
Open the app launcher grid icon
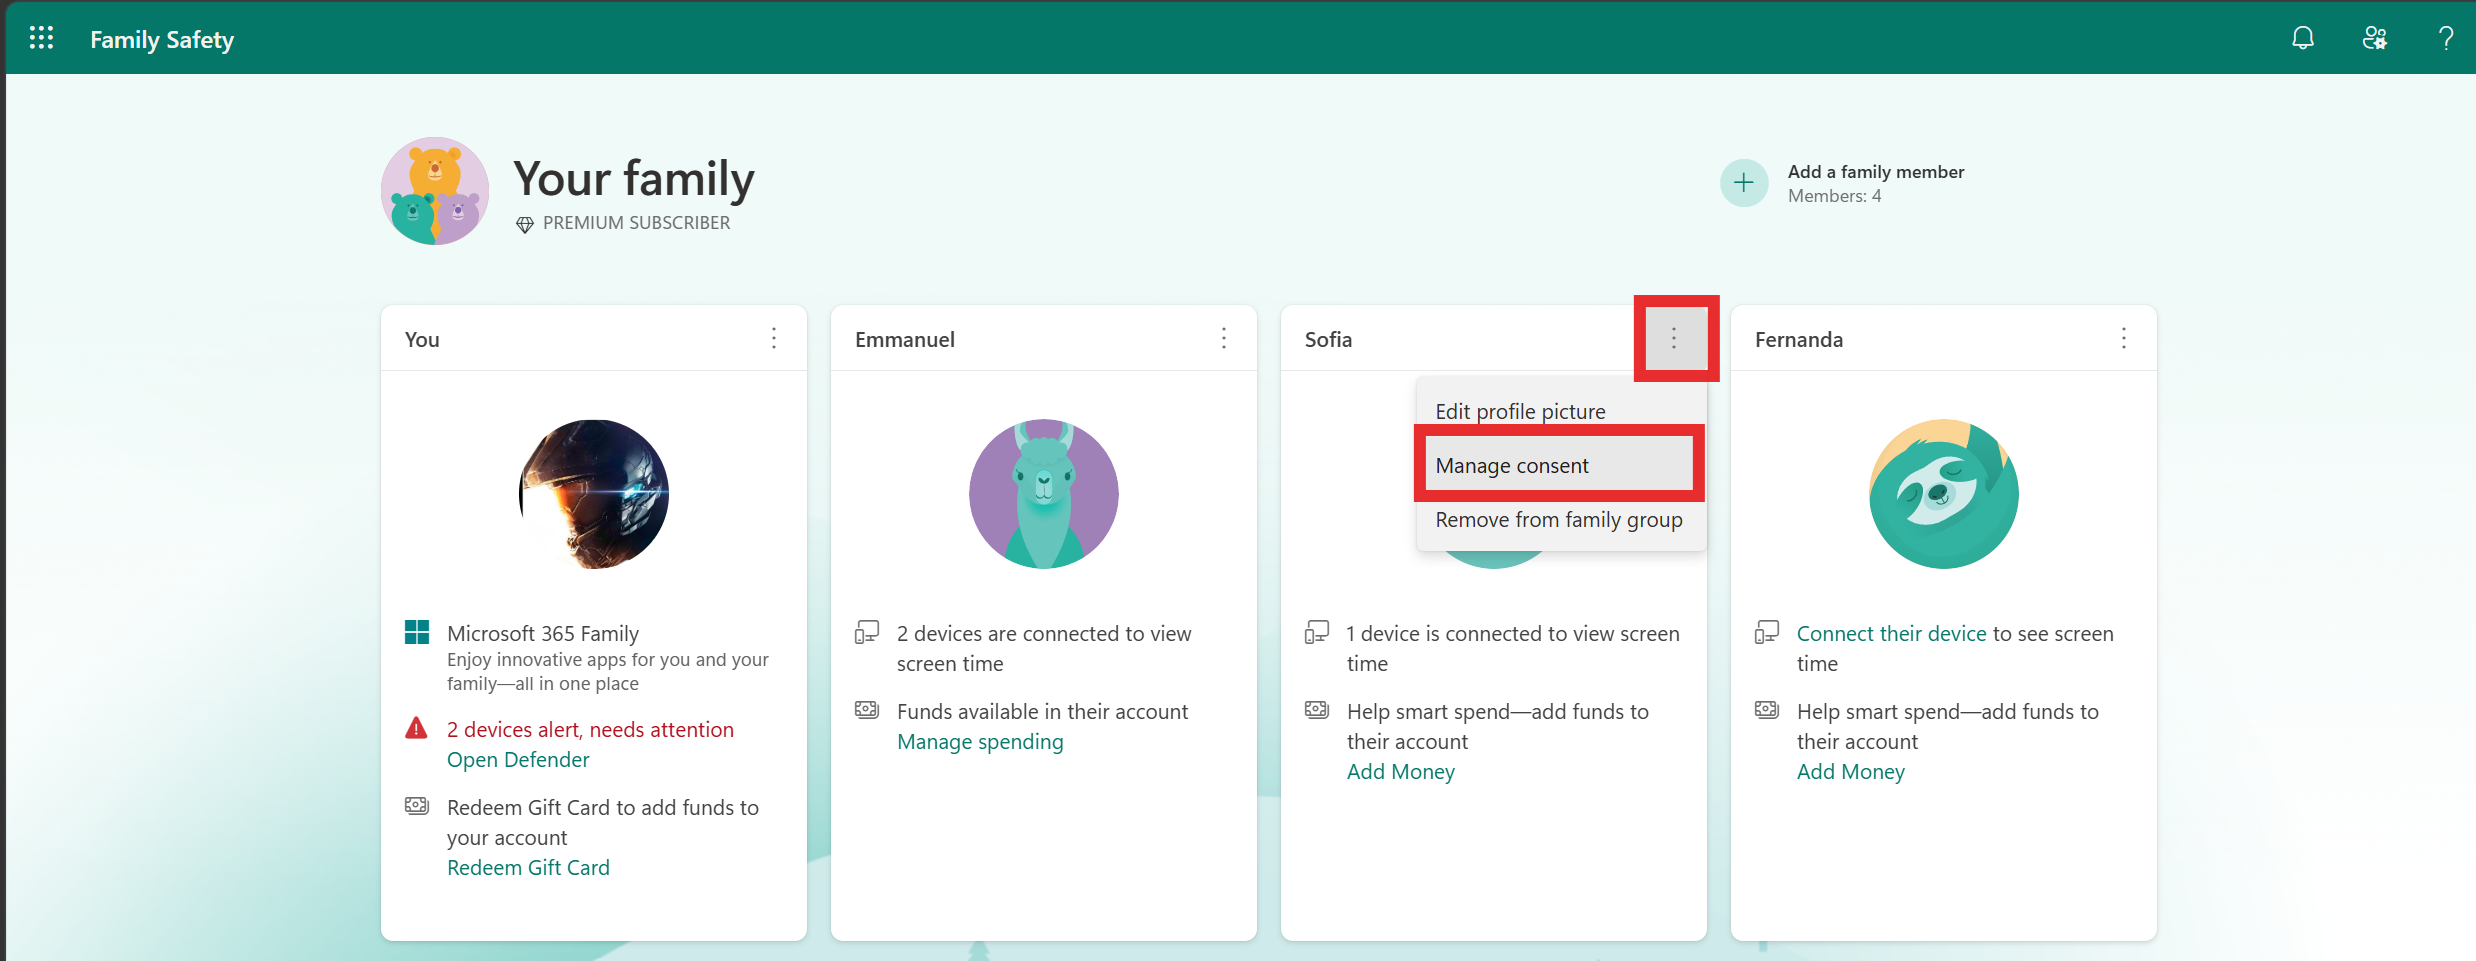click(x=41, y=38)
